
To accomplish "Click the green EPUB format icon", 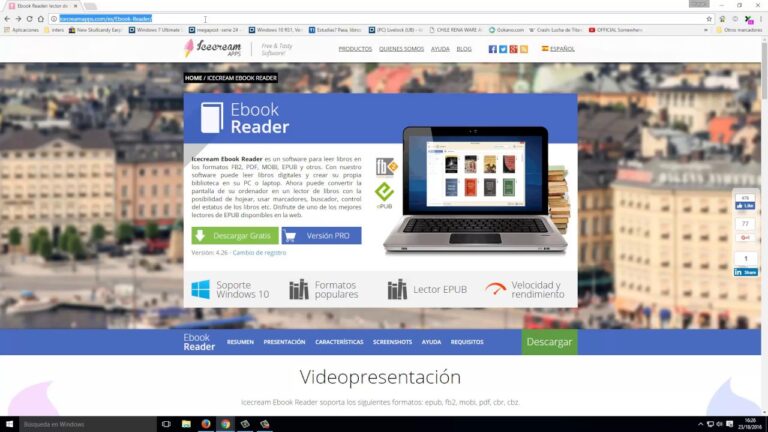I will 384,192.
